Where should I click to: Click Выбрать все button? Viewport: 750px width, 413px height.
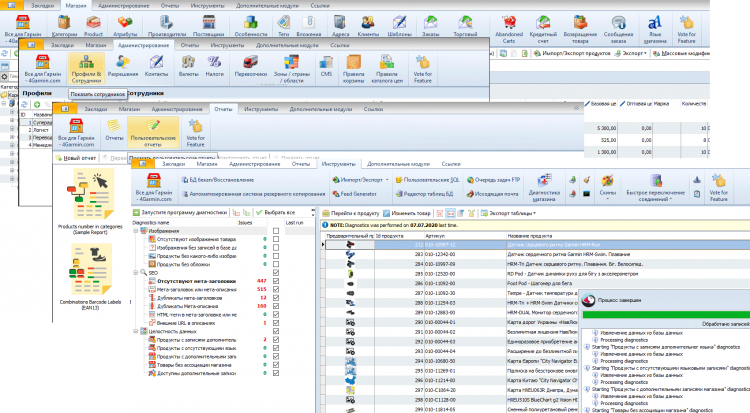click(x=276, y=212)
